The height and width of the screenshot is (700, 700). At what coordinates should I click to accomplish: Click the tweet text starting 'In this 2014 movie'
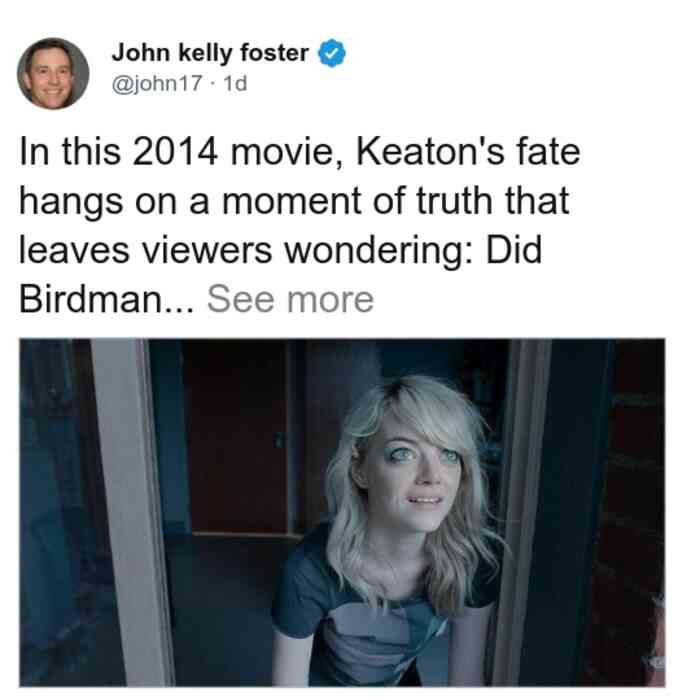[x=300, y=225]
